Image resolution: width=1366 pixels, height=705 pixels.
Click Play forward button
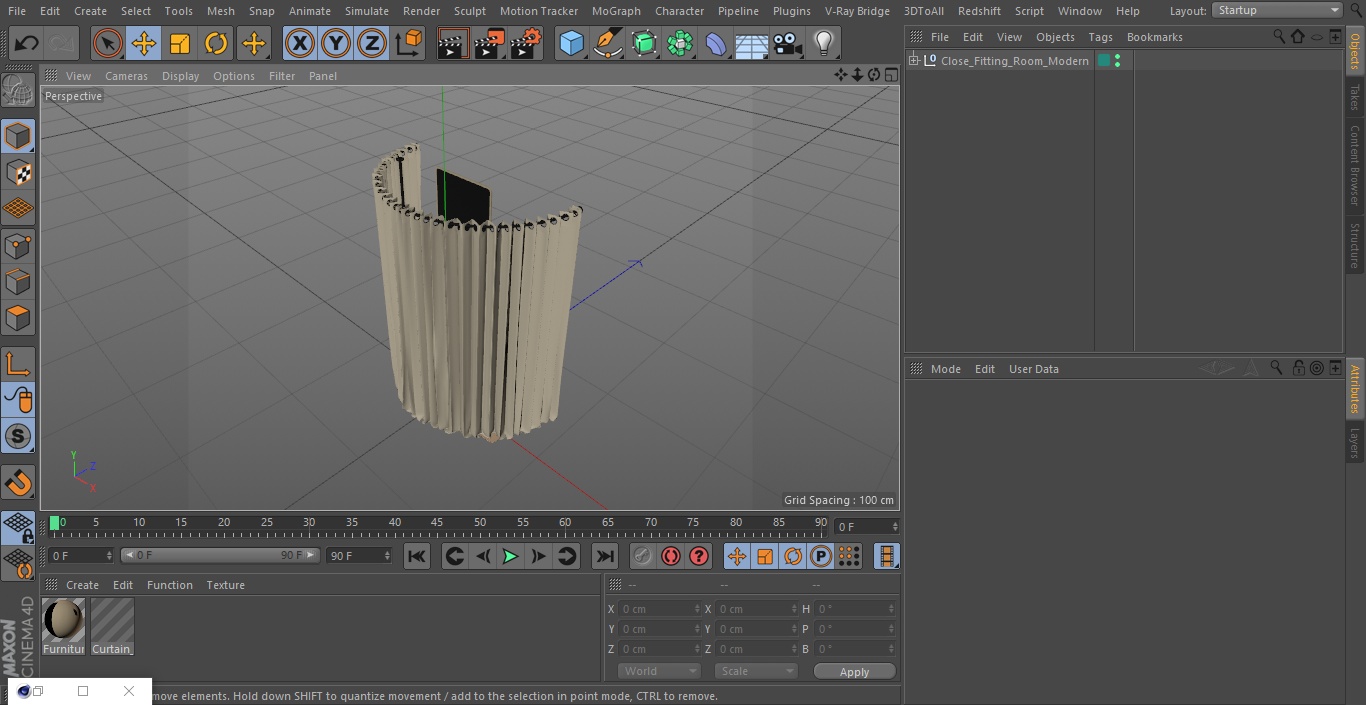[510, 556]
